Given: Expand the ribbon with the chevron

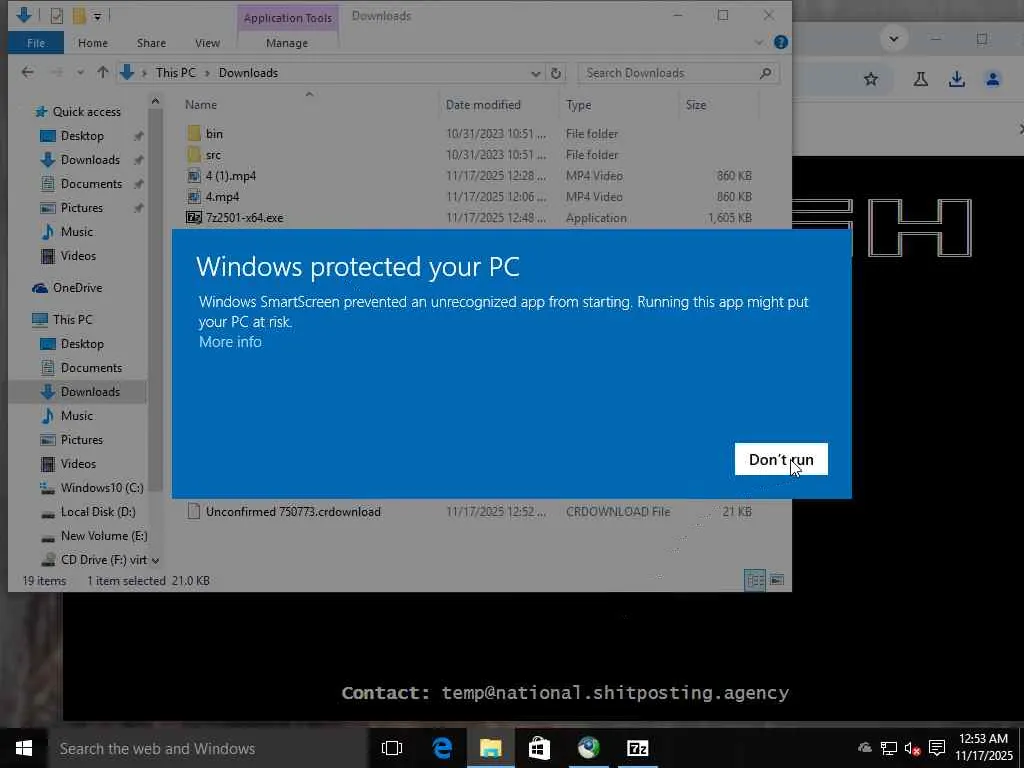Looking at the screenshot, I should (759, 42).
